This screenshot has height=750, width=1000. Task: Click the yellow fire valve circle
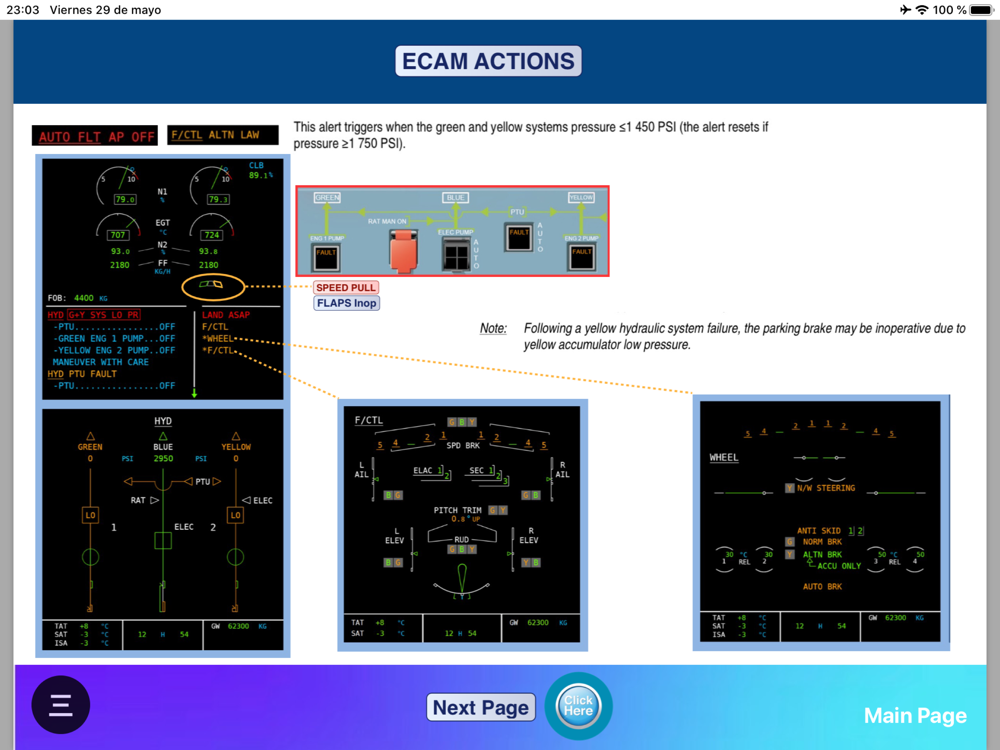[x=236, y=557]
